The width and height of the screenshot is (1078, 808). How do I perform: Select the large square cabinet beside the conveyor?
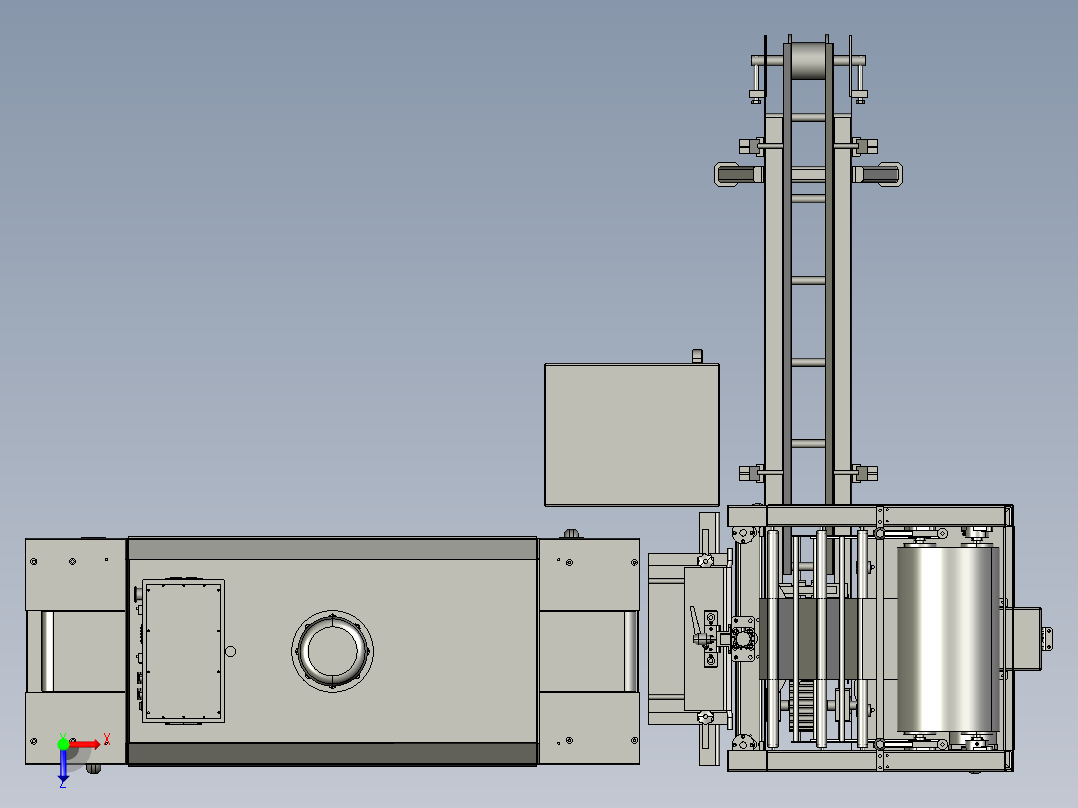pos(632,435)
